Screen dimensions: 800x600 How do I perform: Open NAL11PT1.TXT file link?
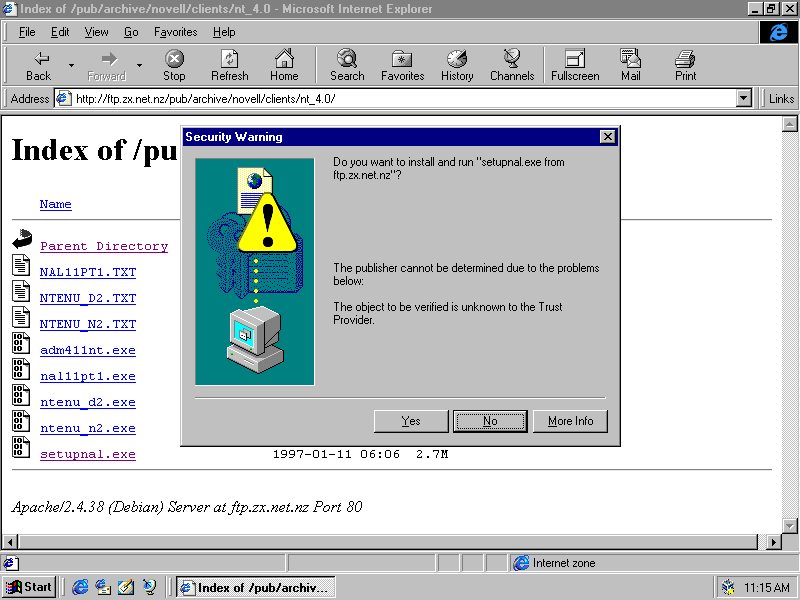coord(88,272)
